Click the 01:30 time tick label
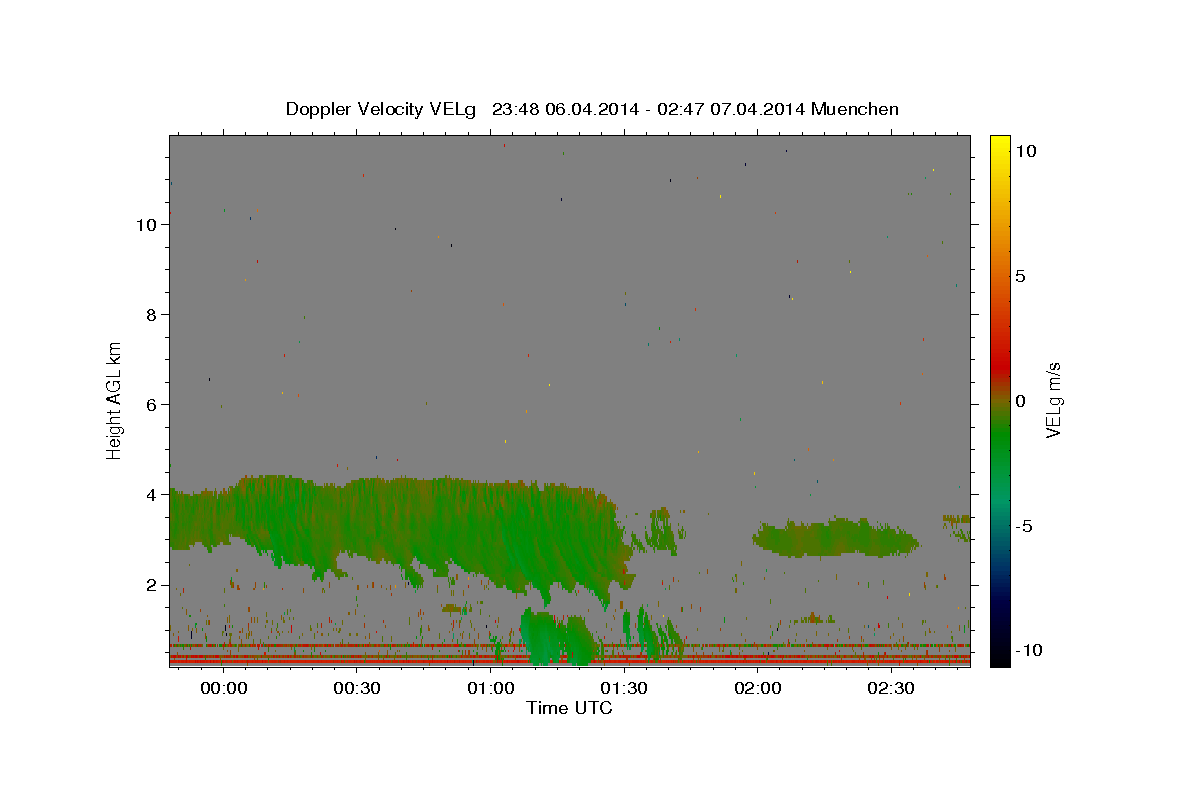This screenshot has width=1200, height=800. pos(624,689)
